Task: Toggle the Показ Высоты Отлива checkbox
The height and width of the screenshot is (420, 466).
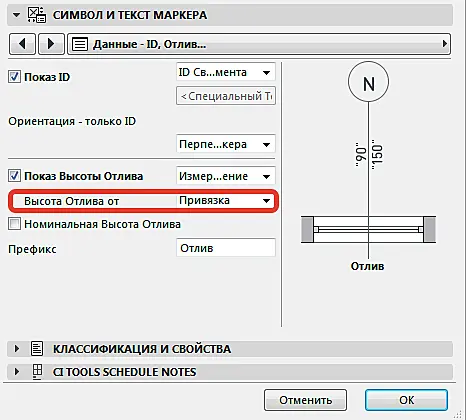Action: pyautogui.click(x=14, y=176)
